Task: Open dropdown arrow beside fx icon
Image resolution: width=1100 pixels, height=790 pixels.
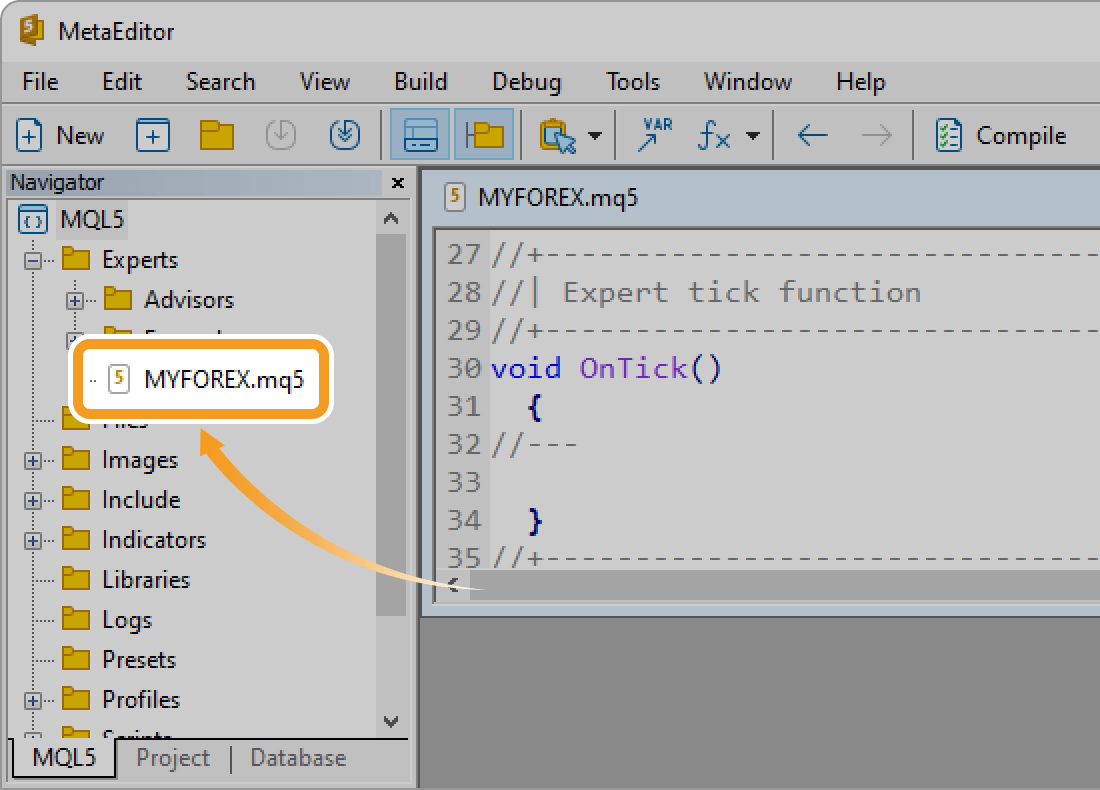Action: [x=753, y=136]
